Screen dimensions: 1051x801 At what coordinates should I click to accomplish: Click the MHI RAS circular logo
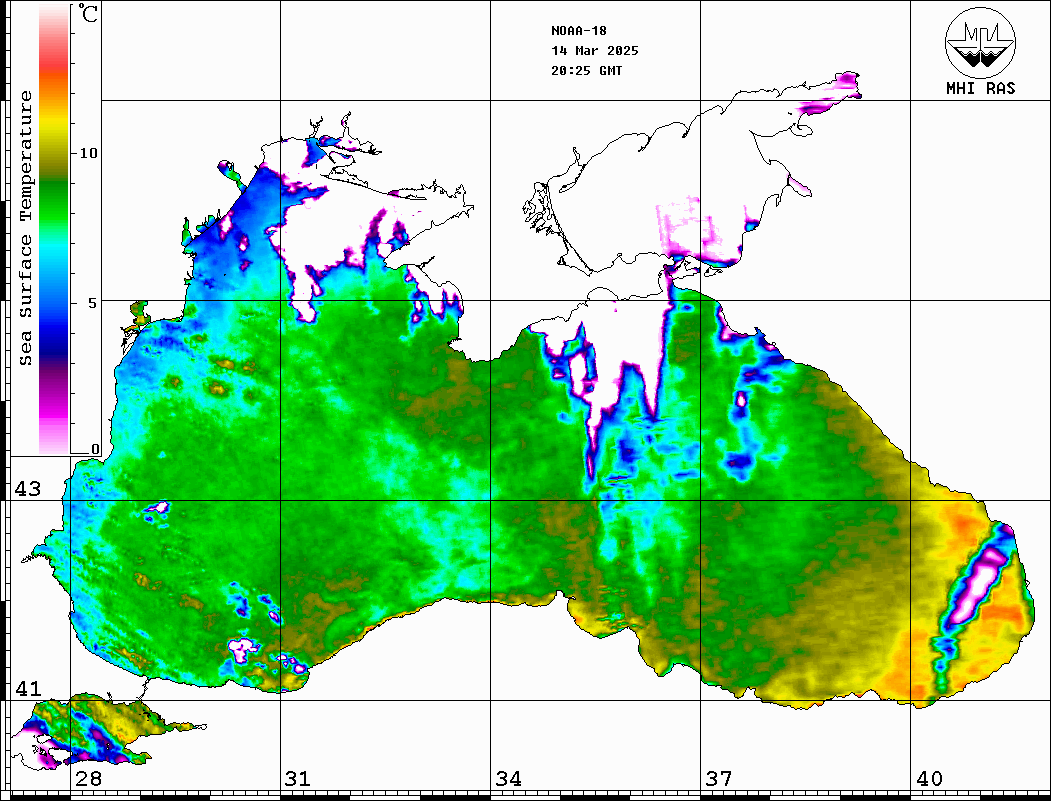pyautogui.click(x=980, y=42)
